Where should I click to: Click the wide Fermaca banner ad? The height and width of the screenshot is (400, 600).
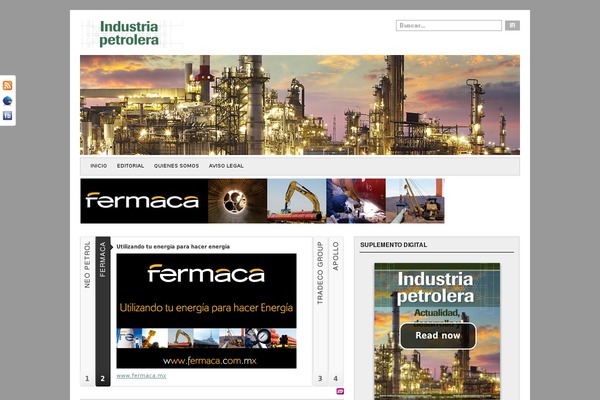coord(262,201)
